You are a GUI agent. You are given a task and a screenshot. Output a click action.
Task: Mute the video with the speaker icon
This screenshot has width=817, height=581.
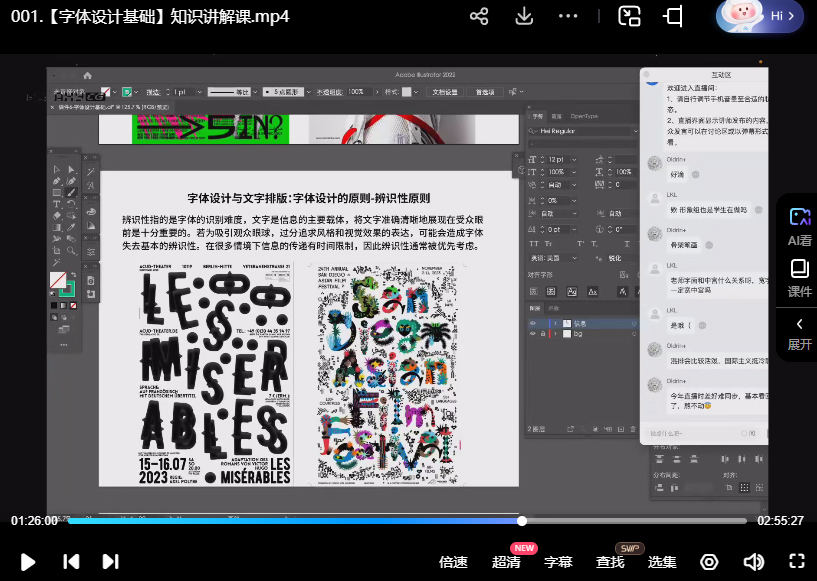[x=753, y=562]
